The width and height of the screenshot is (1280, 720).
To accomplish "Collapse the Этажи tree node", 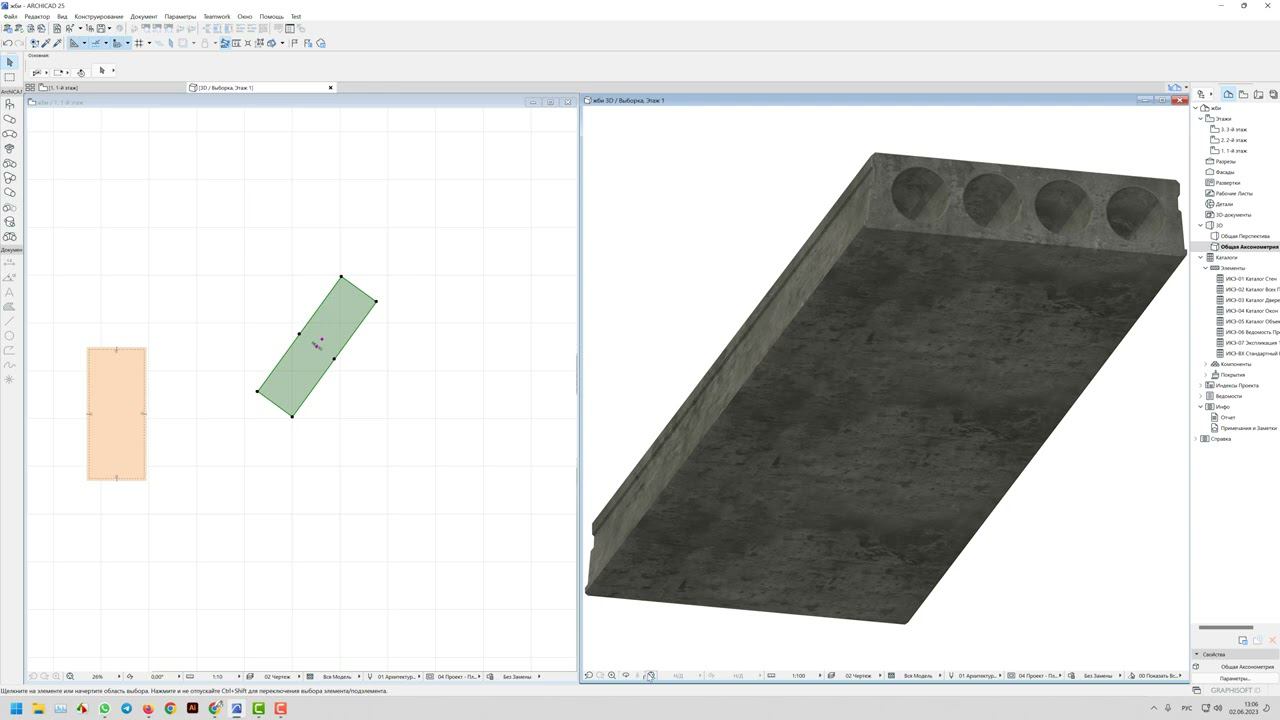I will [x=1201, y=119].
